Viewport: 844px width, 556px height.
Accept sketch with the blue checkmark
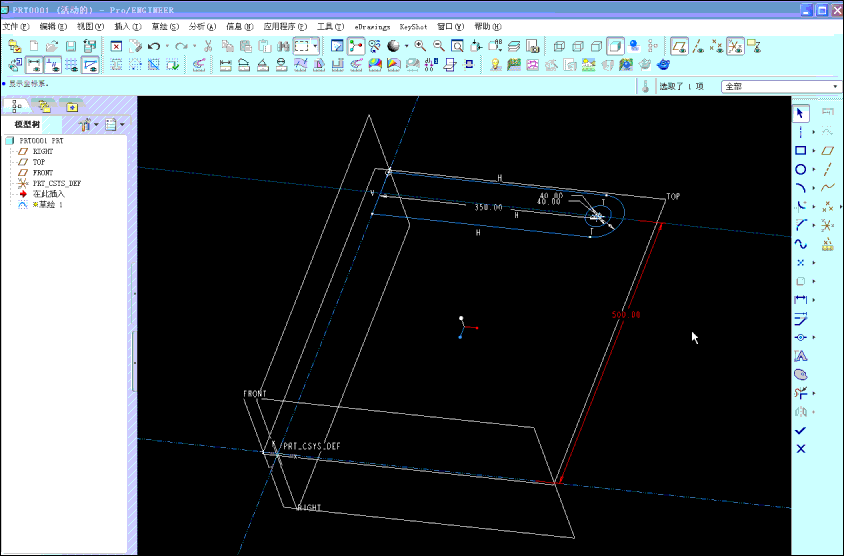800,430
